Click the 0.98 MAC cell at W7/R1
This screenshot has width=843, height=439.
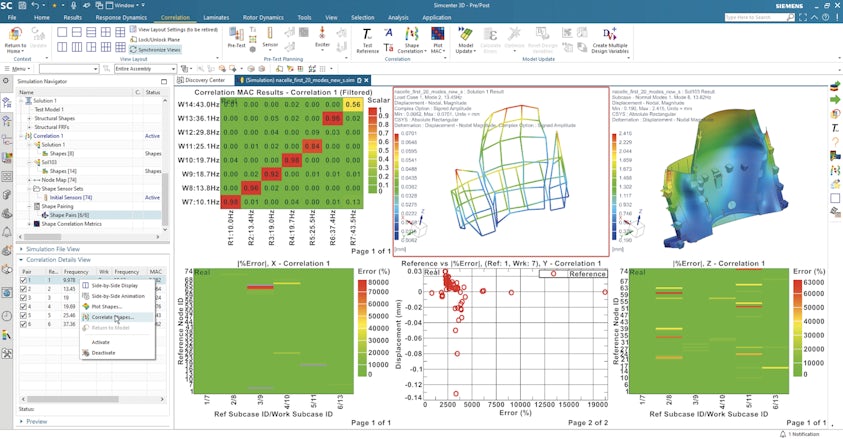[231, 202]
